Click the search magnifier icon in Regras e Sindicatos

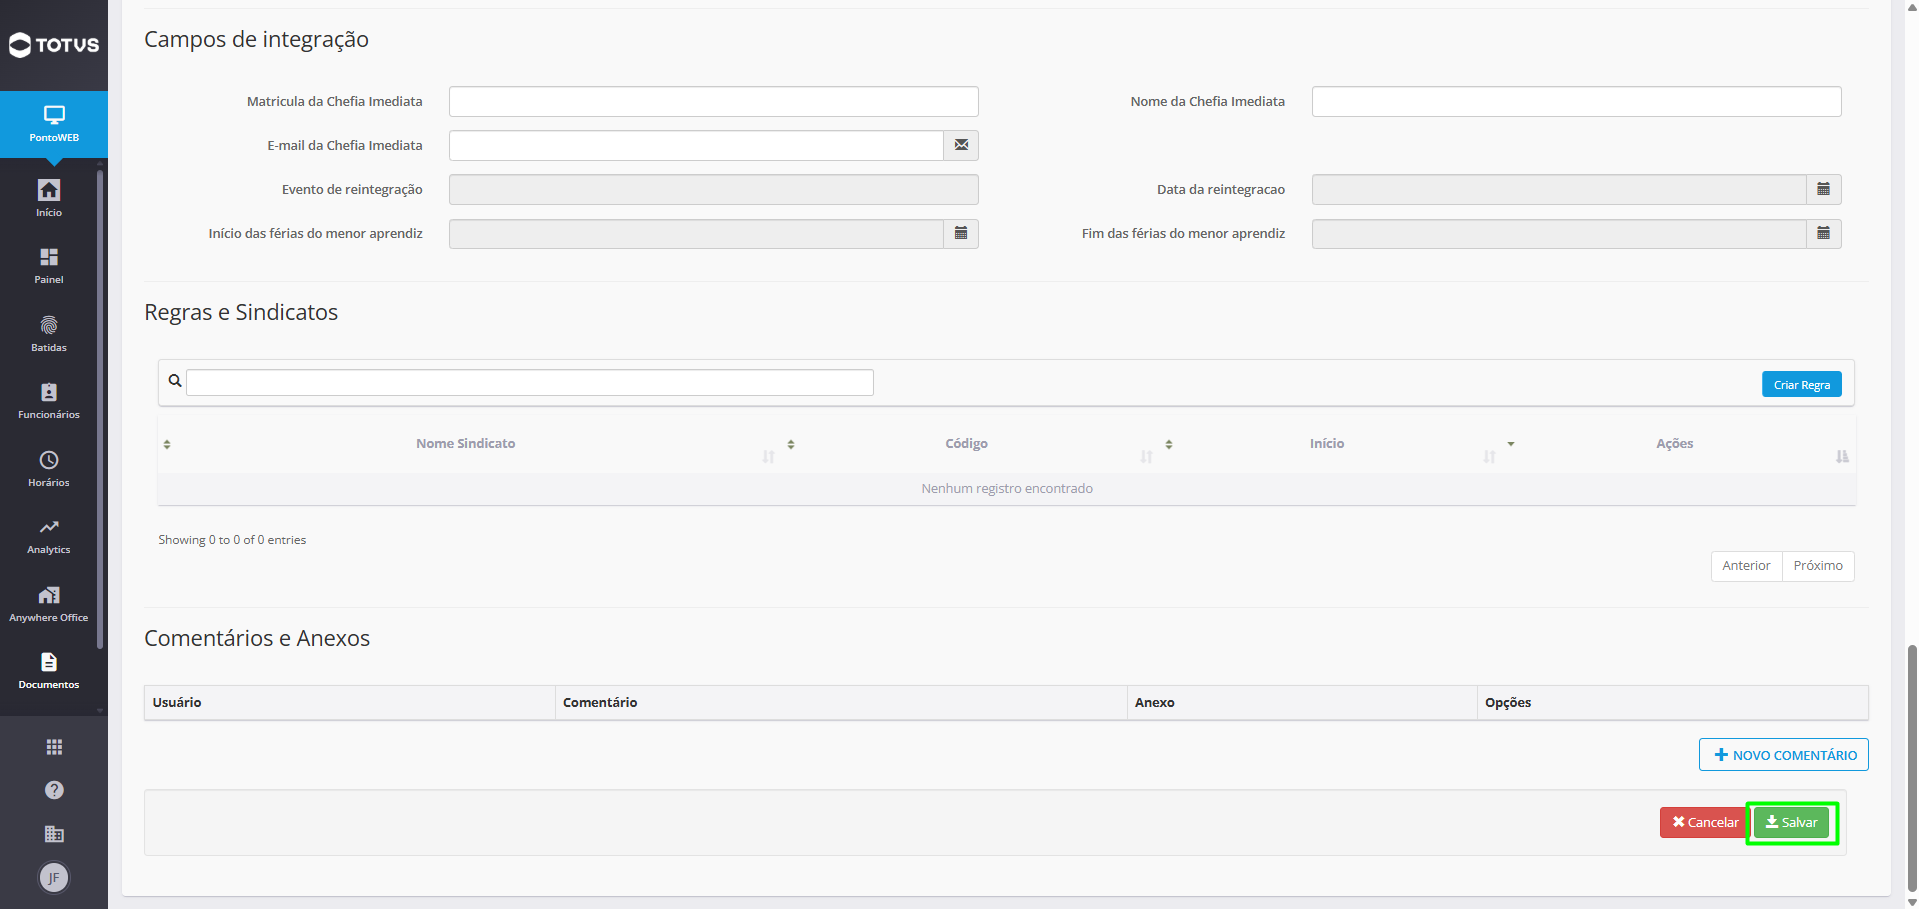175,381
